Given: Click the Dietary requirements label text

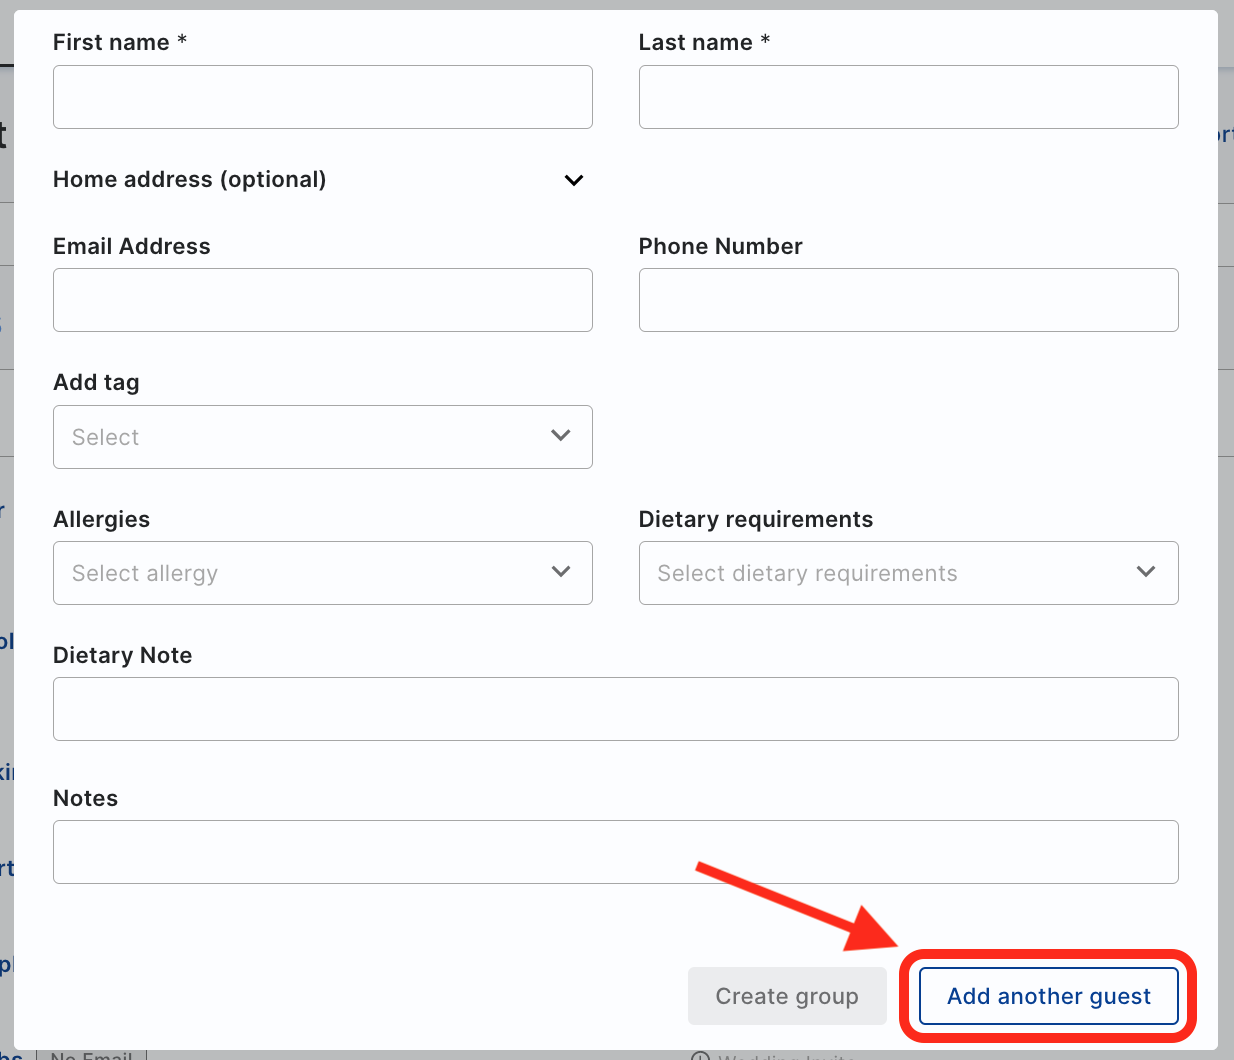Looking at the screenshot, I should click(756, 519).
